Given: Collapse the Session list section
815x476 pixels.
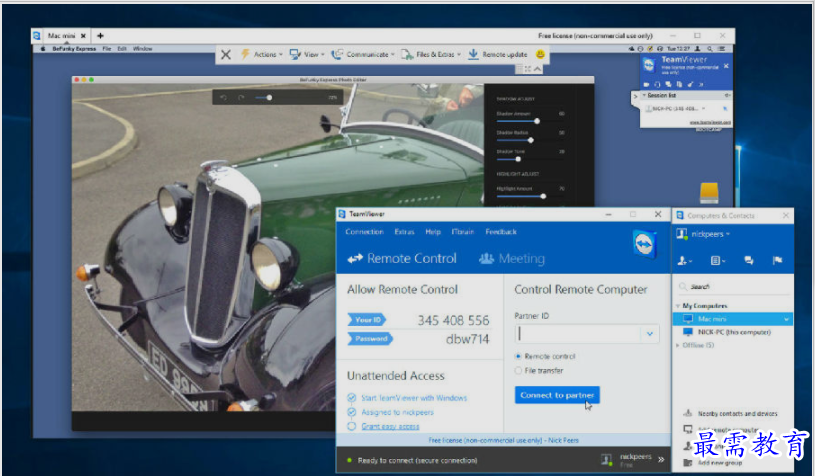Looking at the screenshot, I should point(645,96).
